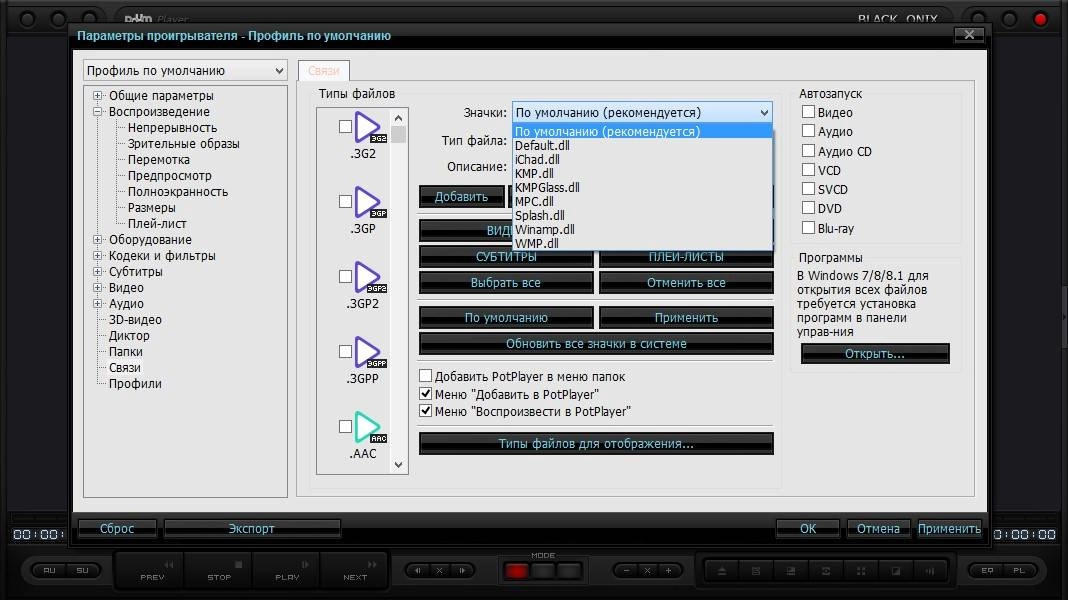This screenshot has height=600, width=1068.
Task: Select KMPGlass.dll from icons list
Action: tap(642, 187)
